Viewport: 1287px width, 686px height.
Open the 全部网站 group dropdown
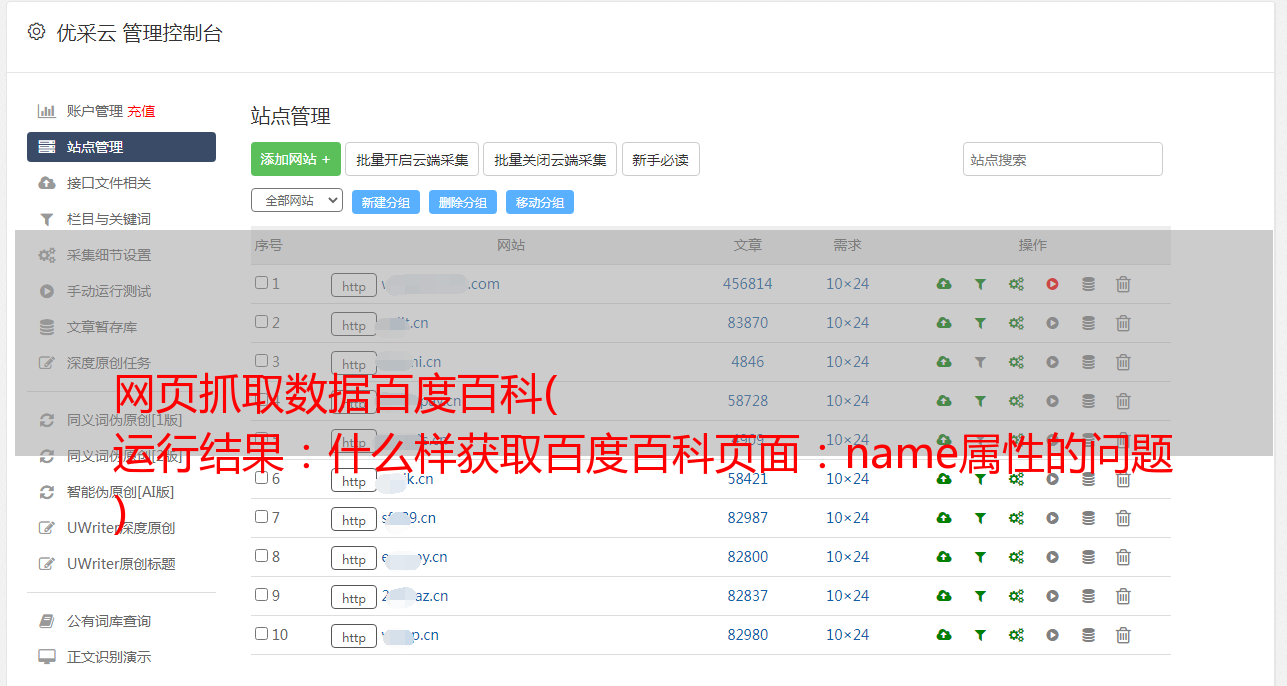tap(297, 201)
